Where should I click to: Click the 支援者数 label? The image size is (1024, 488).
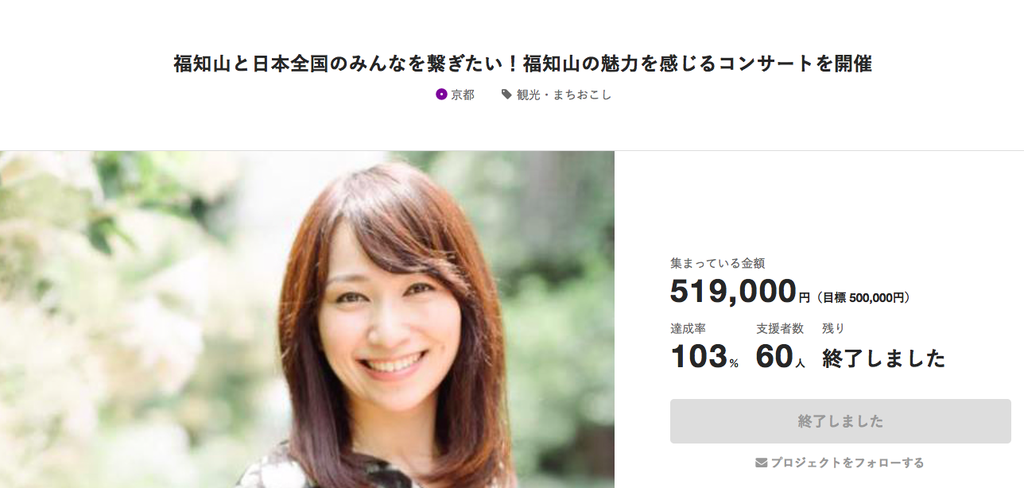pos(780,329)
